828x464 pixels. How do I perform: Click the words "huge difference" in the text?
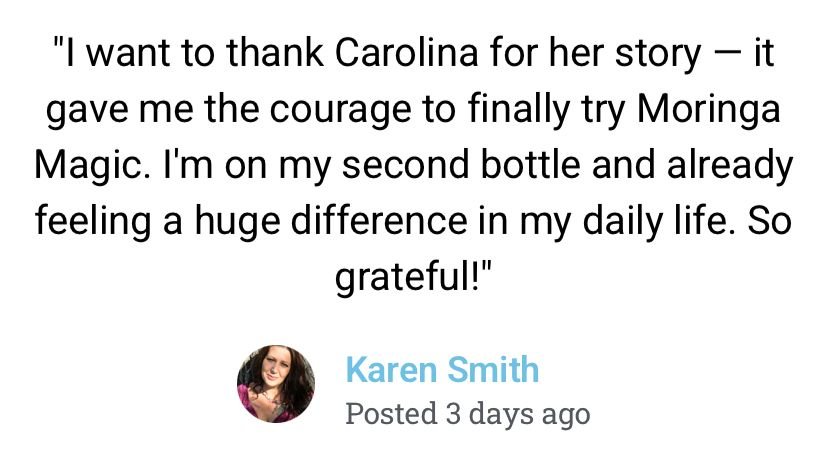pyautogui.click(x=331, y=220)
